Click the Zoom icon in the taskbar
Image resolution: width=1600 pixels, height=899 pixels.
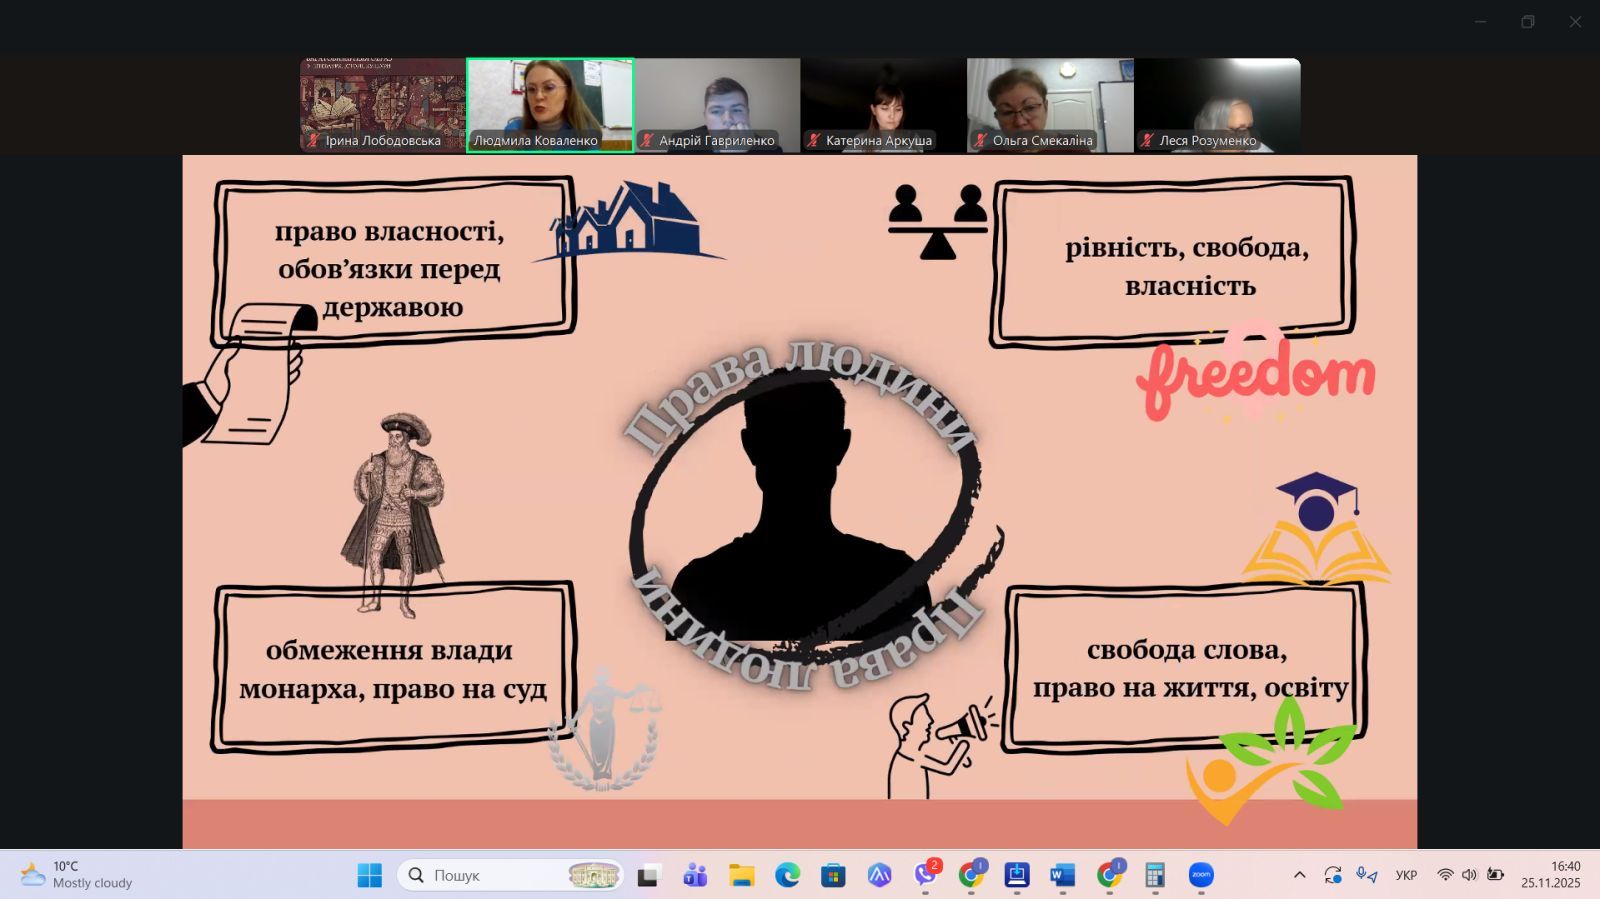tap(1201, 875)
